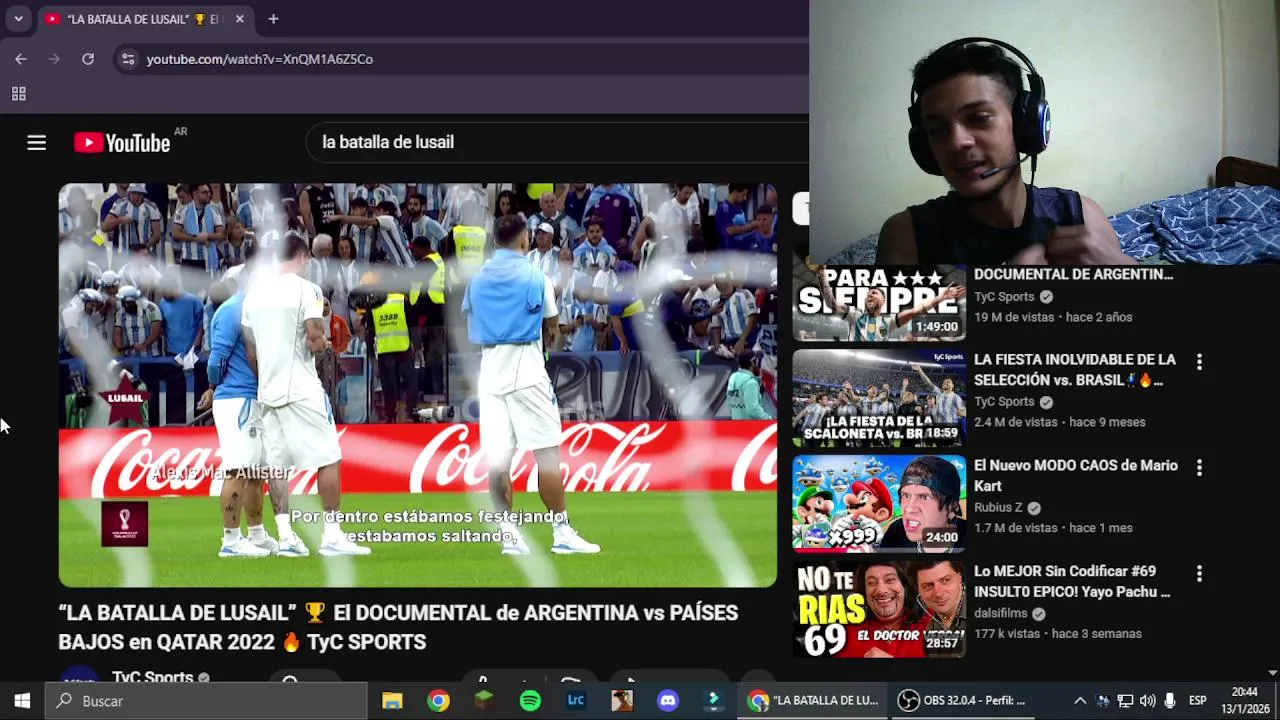Open the Windows Start menu

[x=22, y=701]
